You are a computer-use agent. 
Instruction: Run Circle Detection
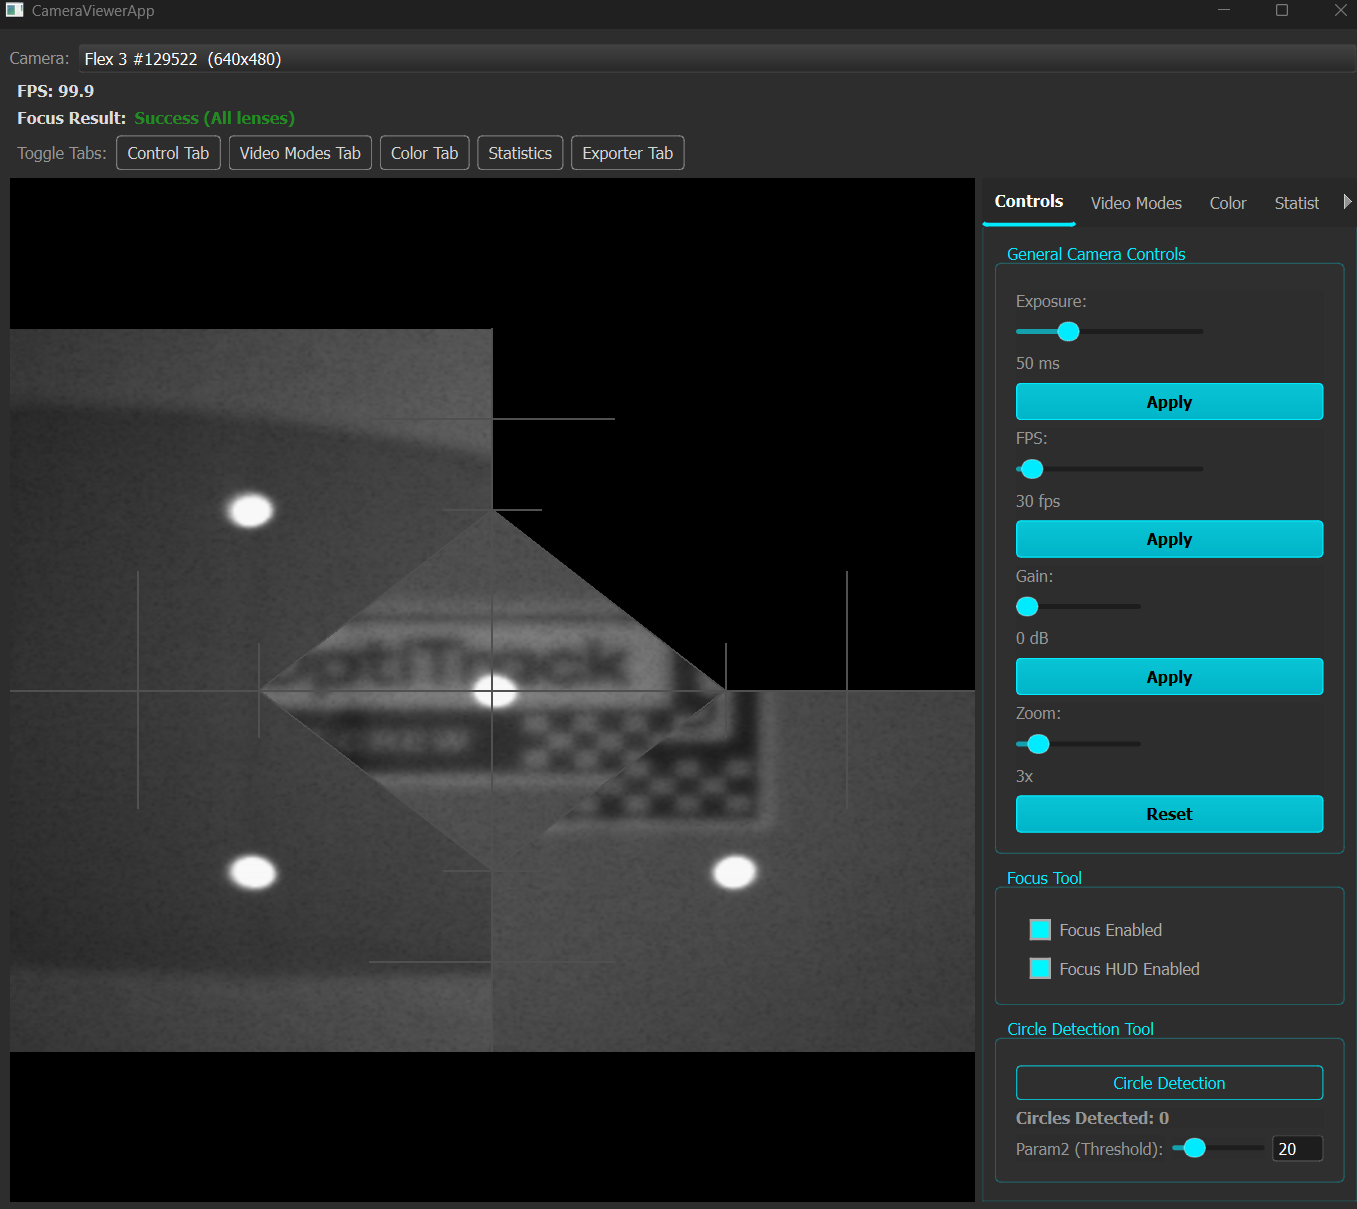pyautogui.click(x=1168, y=1082)
